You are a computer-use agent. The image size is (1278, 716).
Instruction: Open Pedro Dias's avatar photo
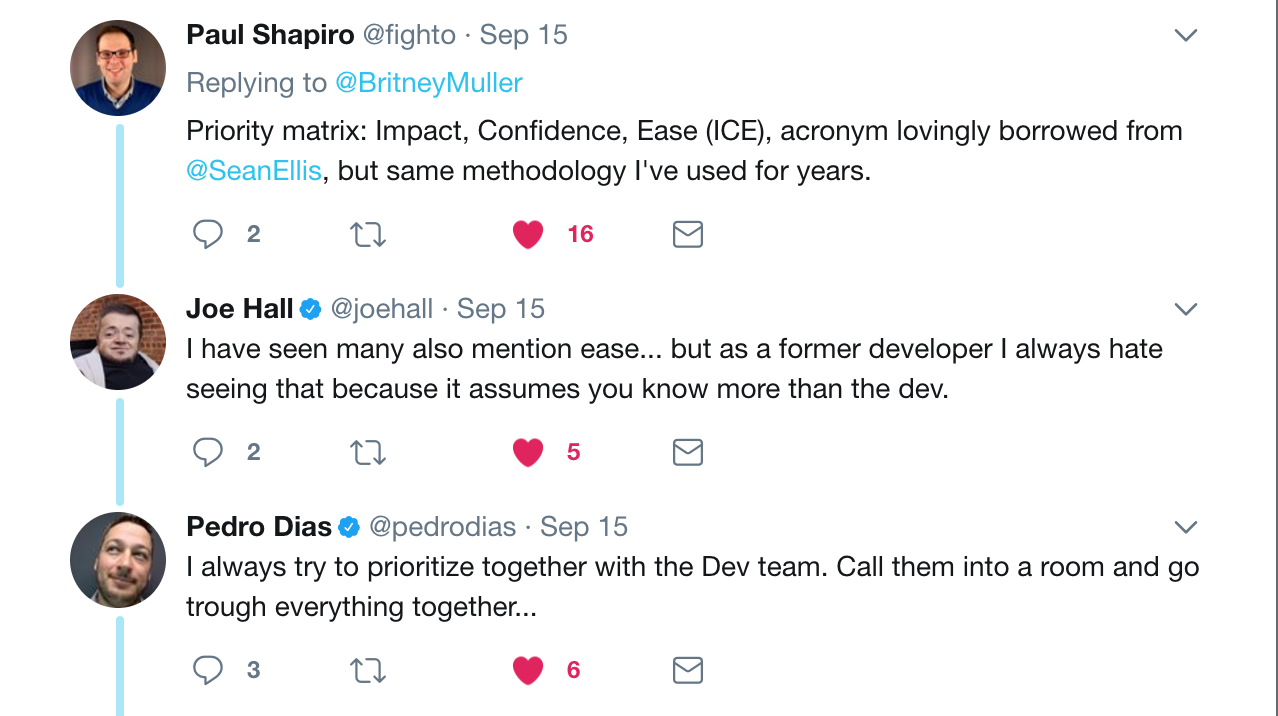pyautogui.click(x=118, y=560)
